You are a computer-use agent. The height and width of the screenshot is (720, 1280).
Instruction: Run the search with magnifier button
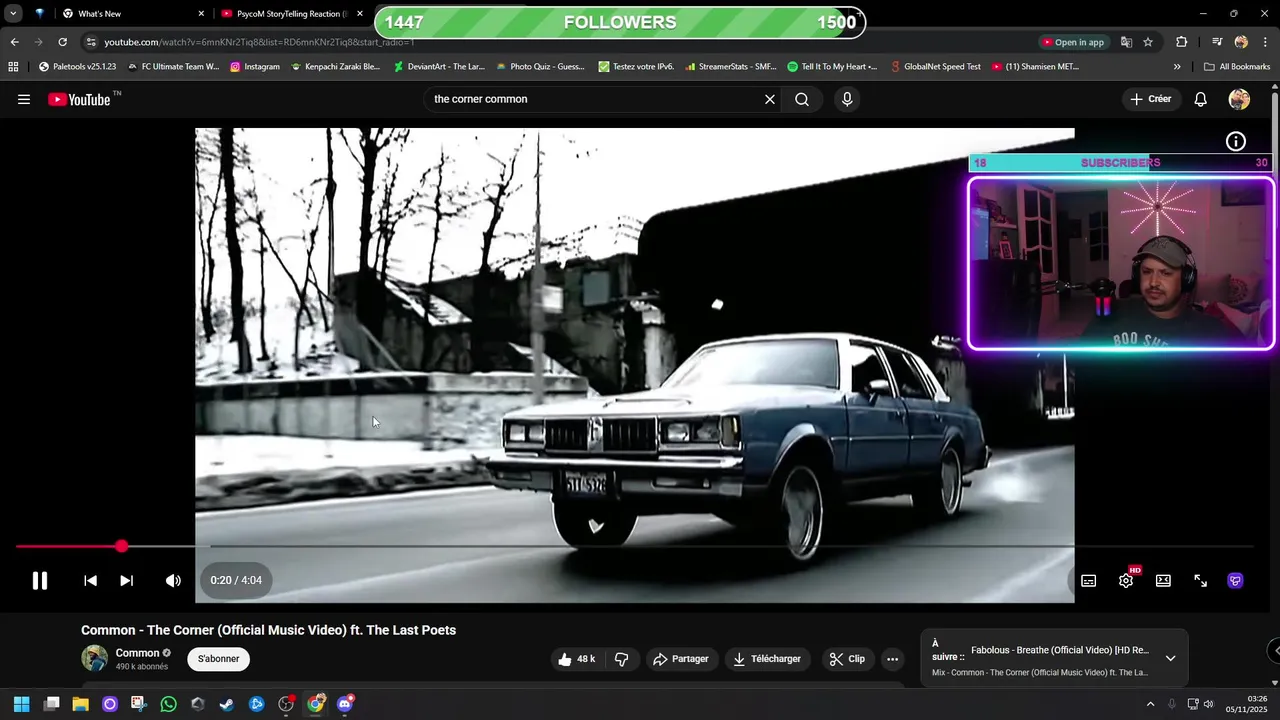(802, 99)
